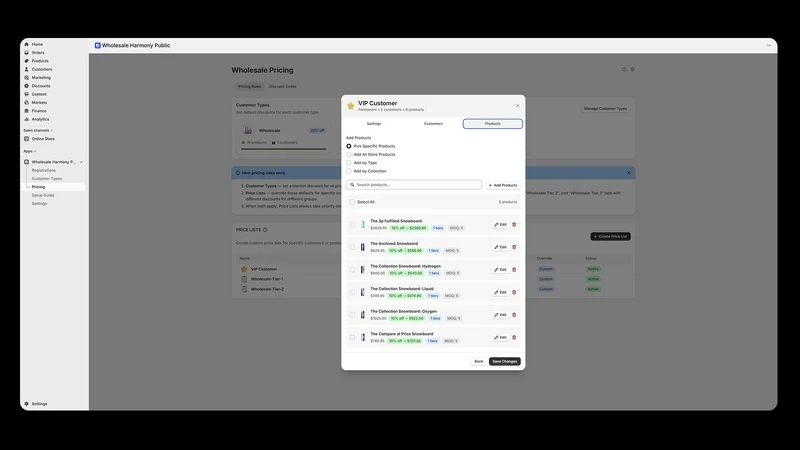The height and width of the screenshot is (450, 800).
Task: Open Home in the sidebar
Action: [x=37, y=44]
